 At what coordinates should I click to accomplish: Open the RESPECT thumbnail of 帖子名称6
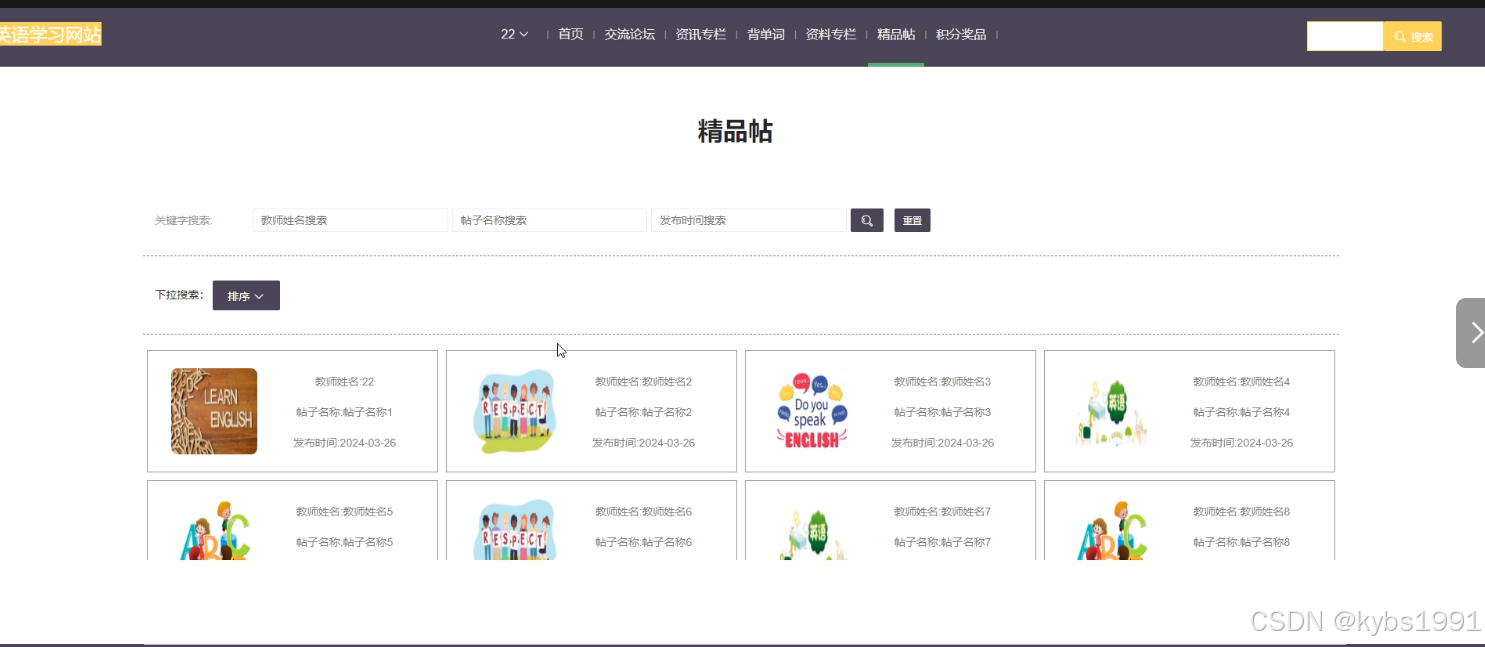(x=513, y=530)
